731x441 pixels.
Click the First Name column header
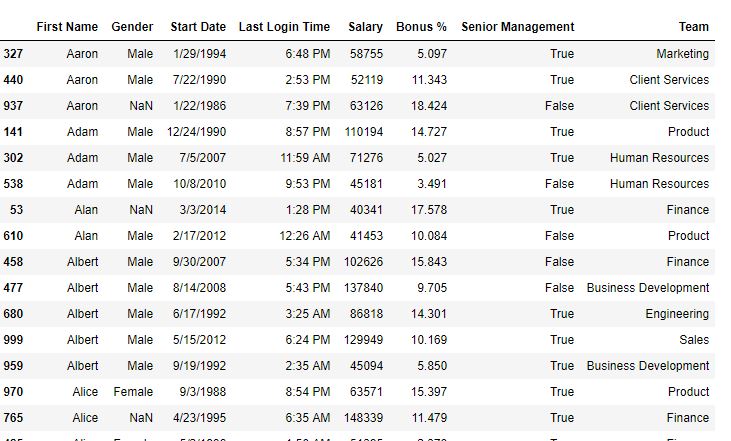pos(67,27)
